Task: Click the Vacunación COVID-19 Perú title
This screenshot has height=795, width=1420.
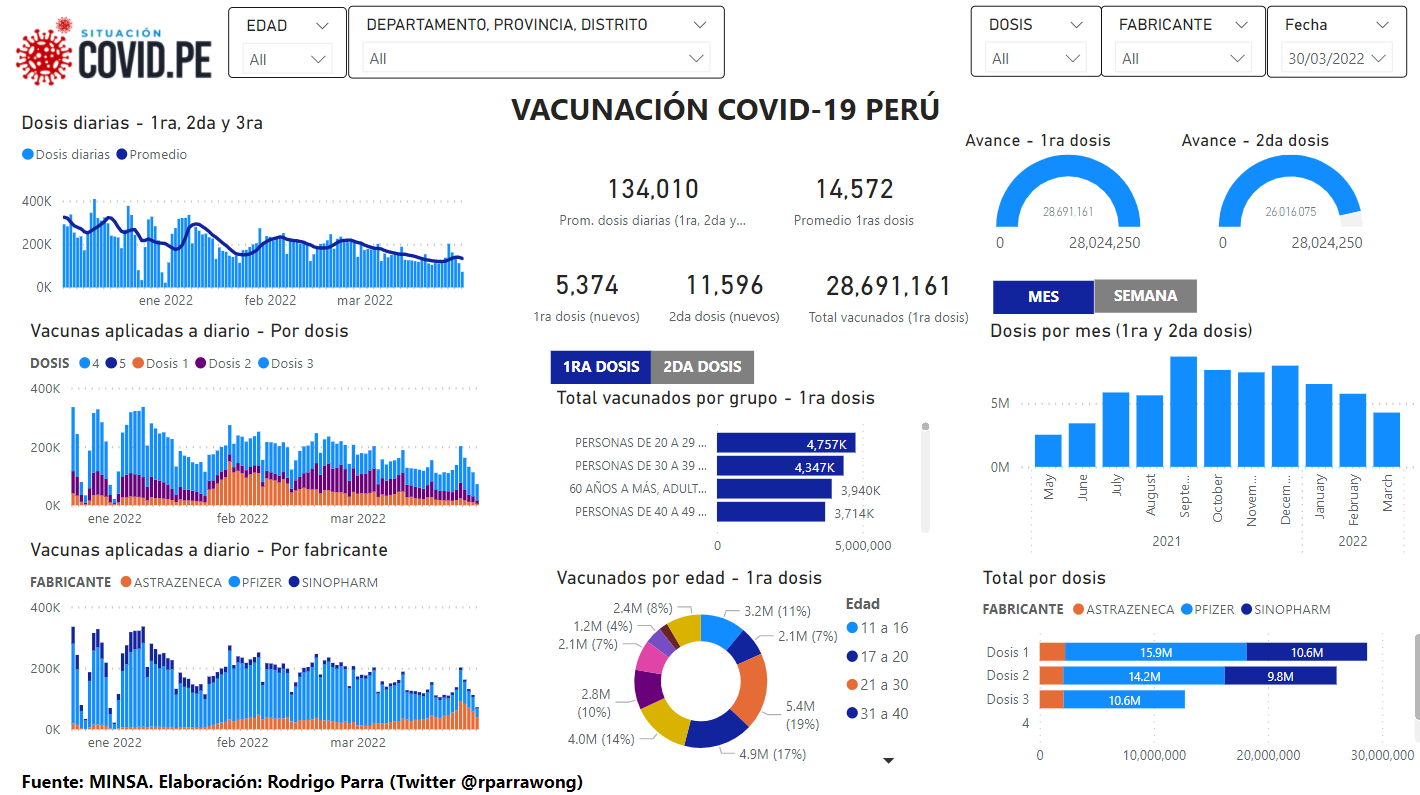Action: [x=725, y=109]
